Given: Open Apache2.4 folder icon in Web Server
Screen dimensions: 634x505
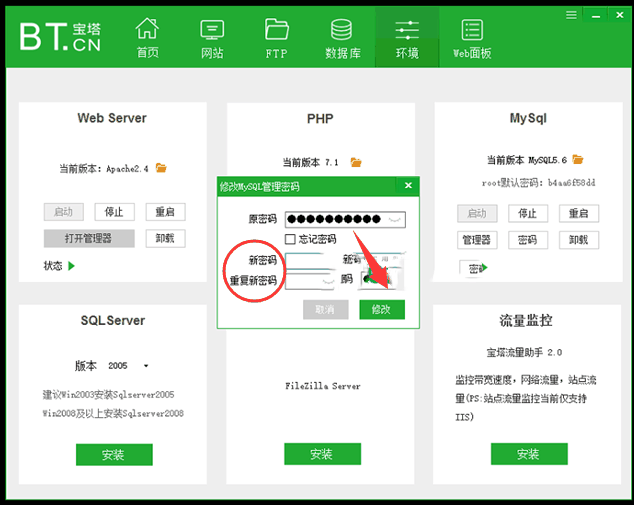Looking at the screenshot, I should pos(161,168).
